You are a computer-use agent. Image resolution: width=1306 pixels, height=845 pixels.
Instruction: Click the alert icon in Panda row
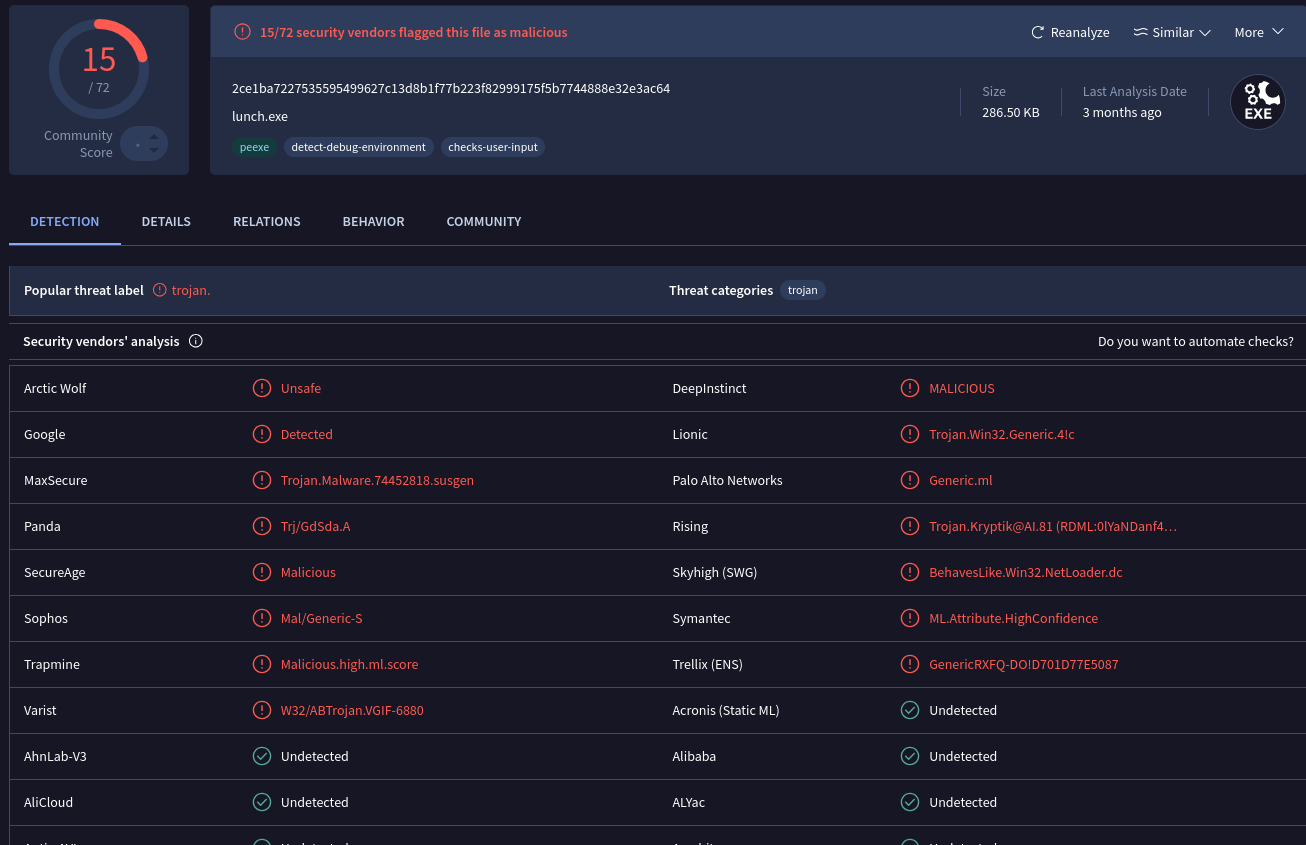point(262,526)
